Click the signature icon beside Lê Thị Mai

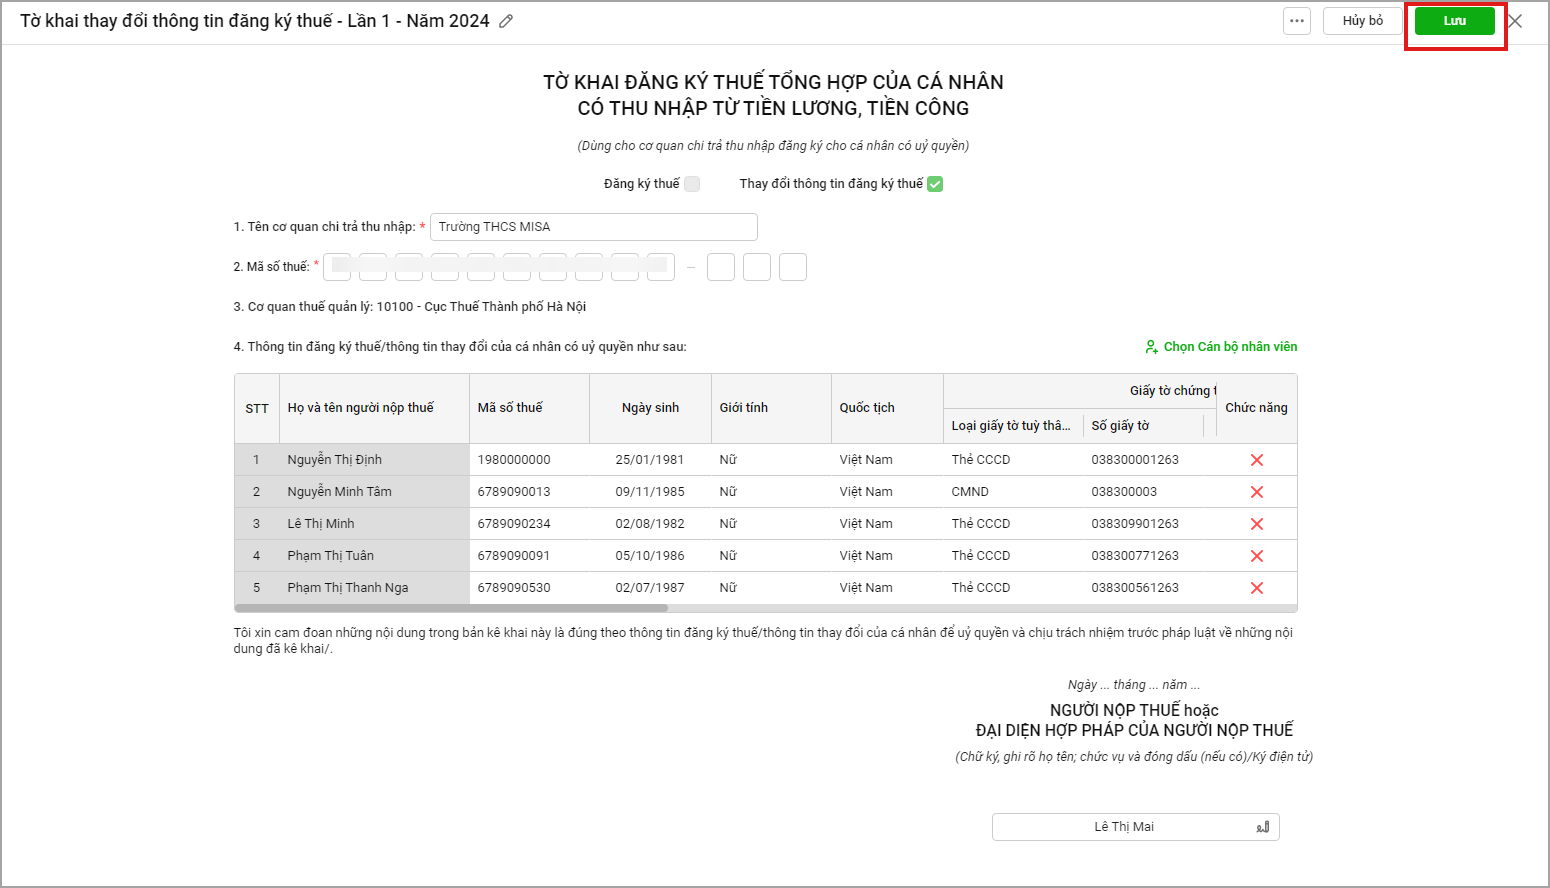click(1263, 827)
